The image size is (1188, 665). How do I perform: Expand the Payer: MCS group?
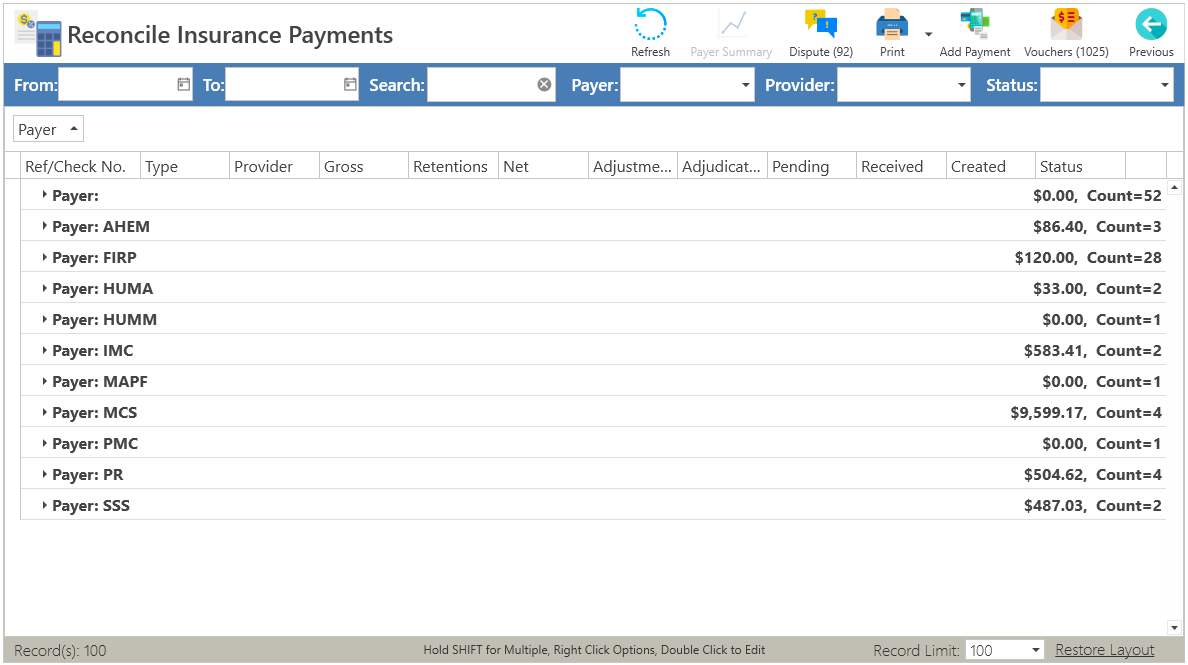pyautogui.click(x=44, y=412)
